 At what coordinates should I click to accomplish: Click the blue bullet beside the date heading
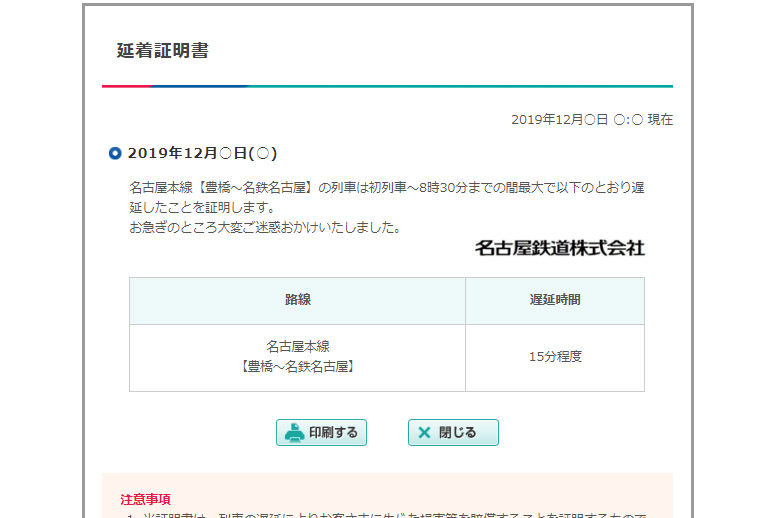click(115, 153)
